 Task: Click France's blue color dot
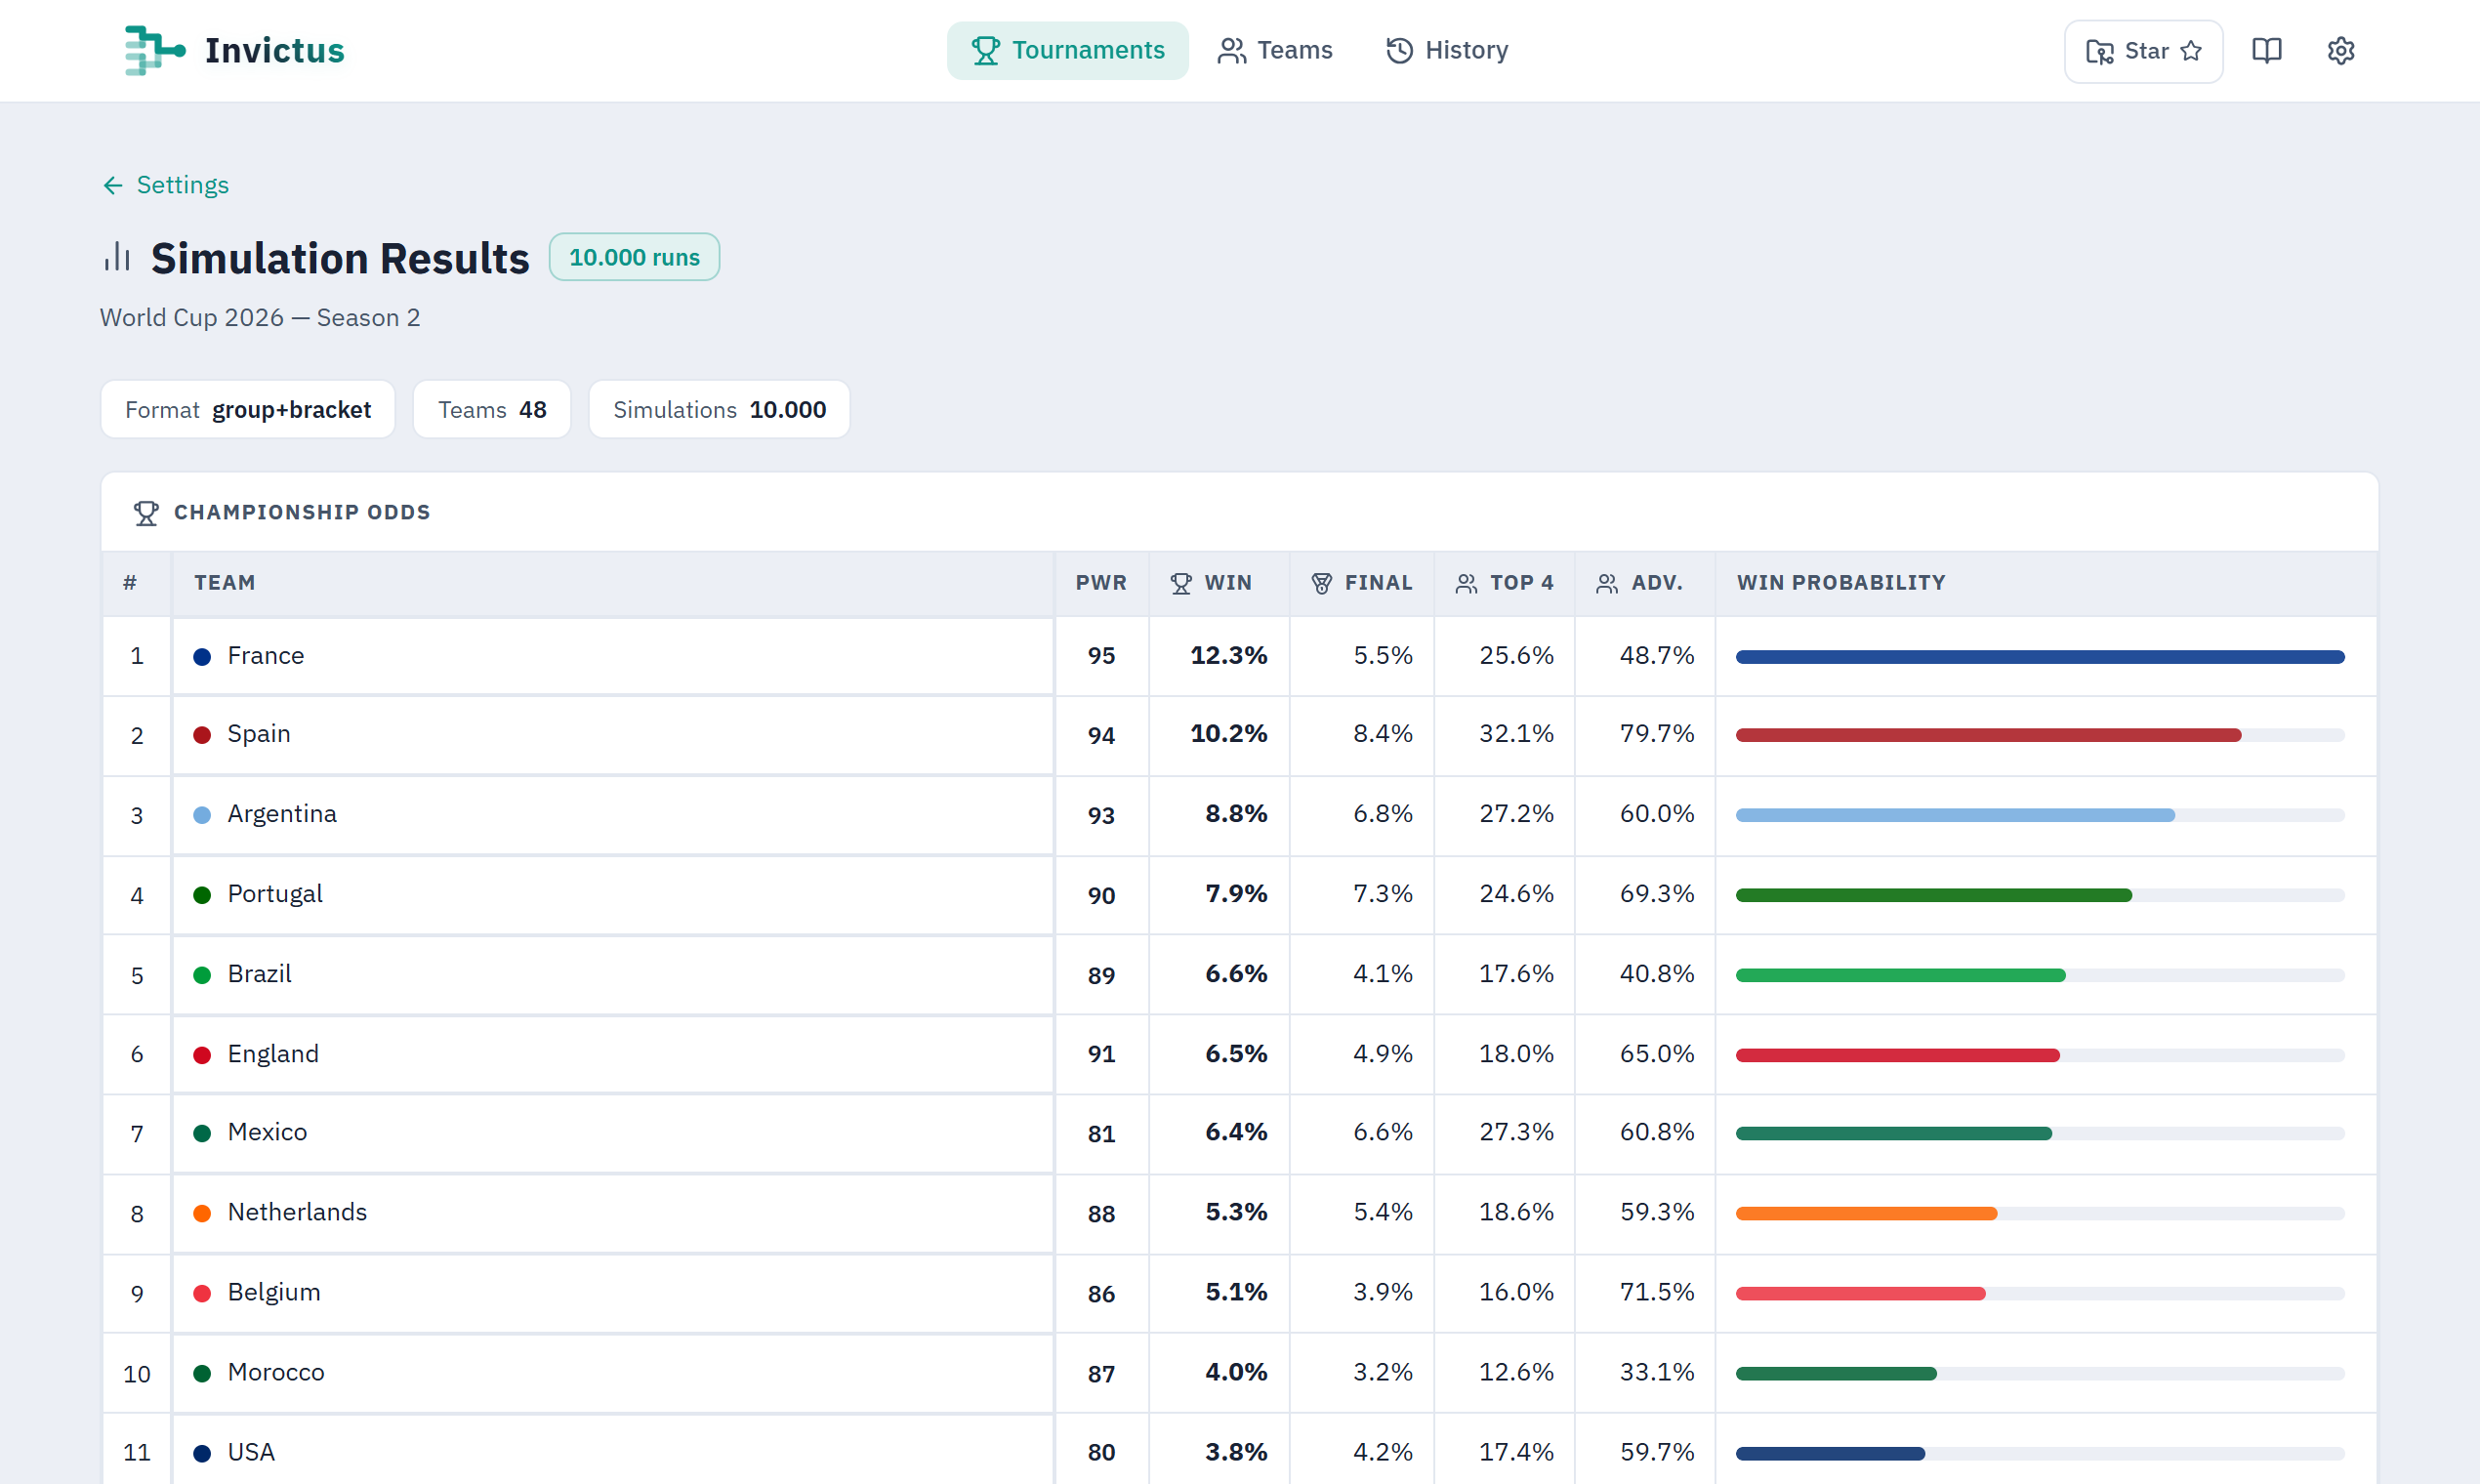202,657
